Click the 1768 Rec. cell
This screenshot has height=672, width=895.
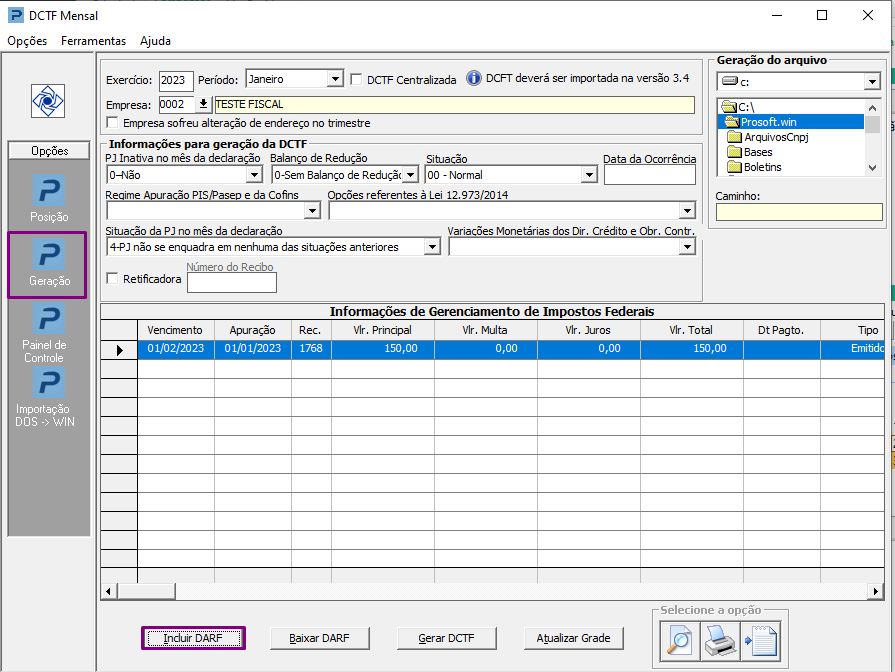coord(311,349)
